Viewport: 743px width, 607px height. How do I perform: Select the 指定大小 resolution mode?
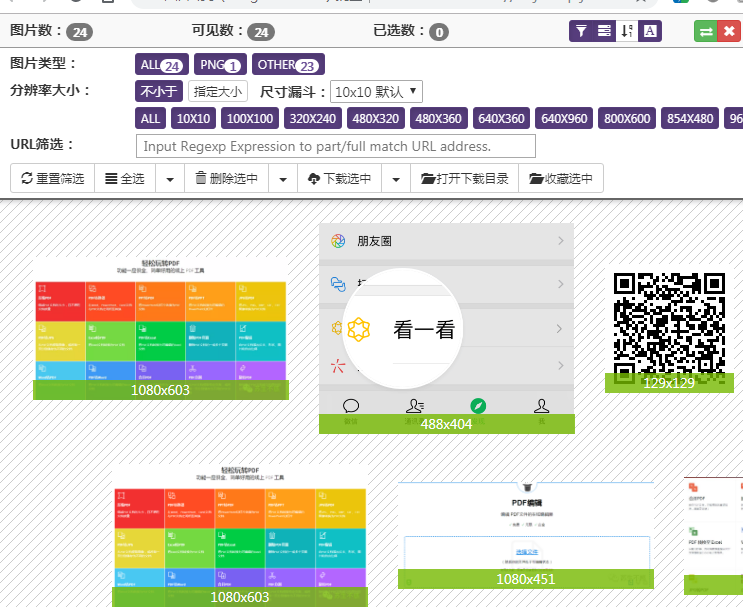(x=218, y=91)
